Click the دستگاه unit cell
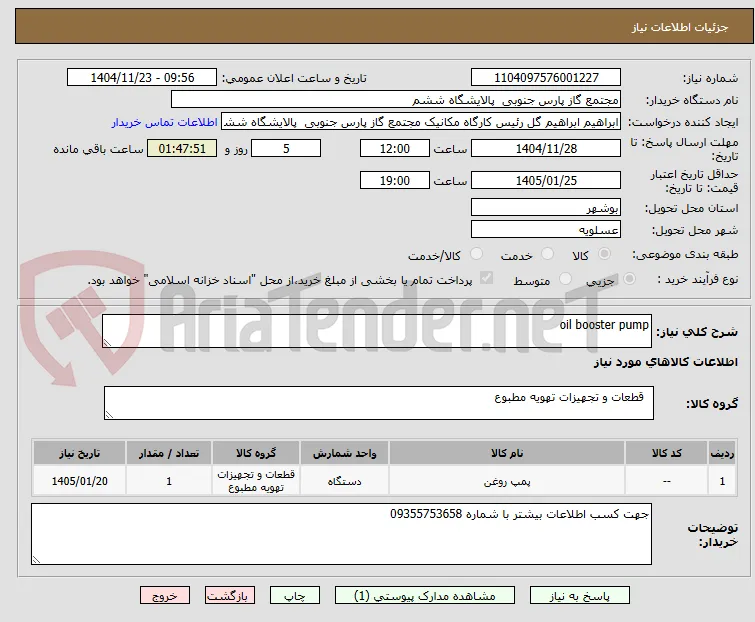Image resolution: width=755 pixels, height=622 pixels. 344,480
